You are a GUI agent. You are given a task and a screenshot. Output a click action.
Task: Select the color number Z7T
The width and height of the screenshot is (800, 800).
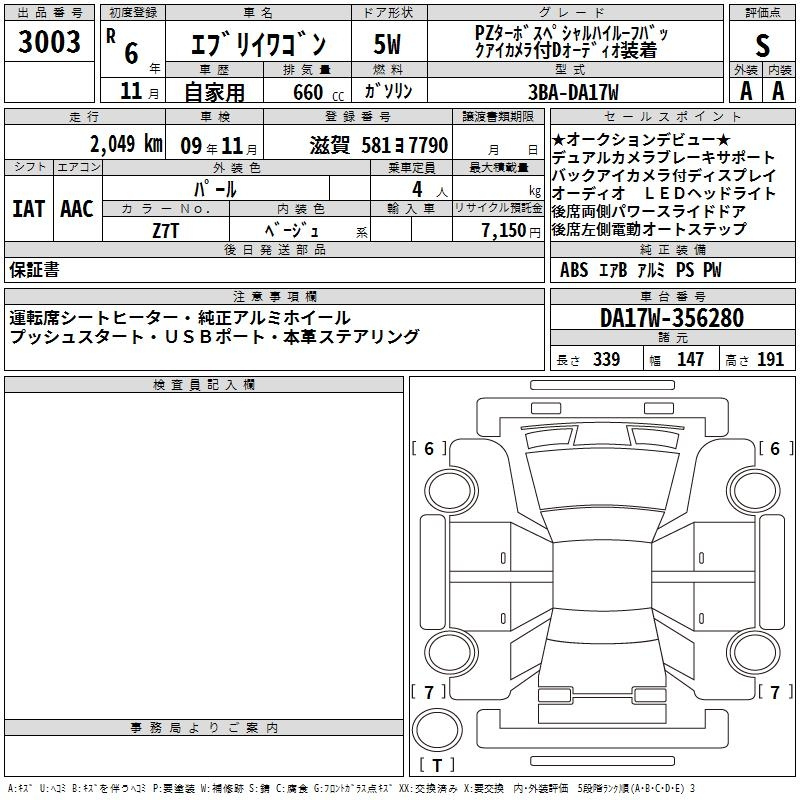point(165,231)
